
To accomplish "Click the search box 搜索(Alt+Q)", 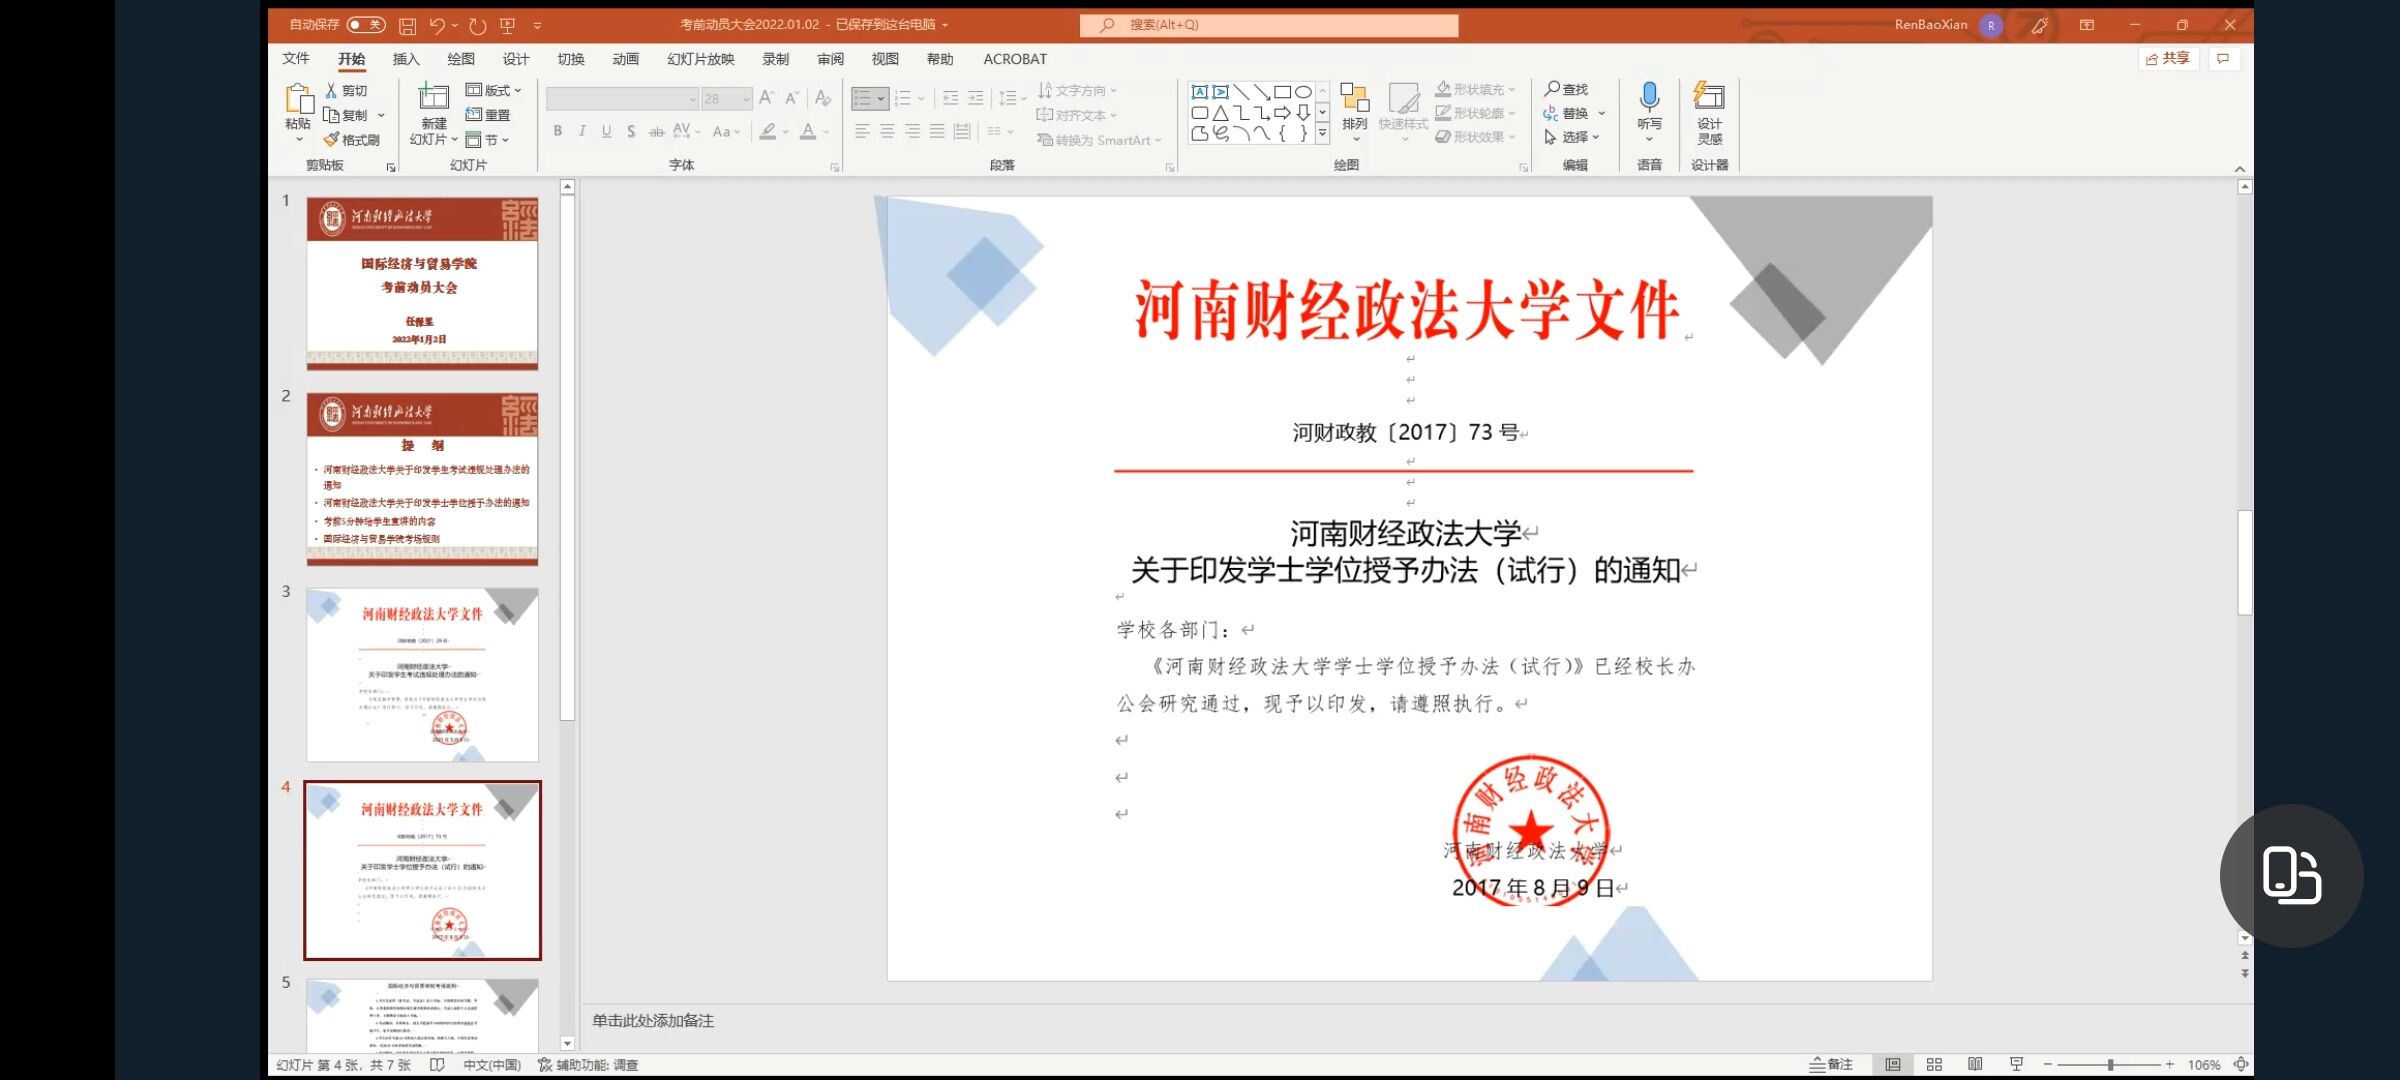I will click(1268, 25).
